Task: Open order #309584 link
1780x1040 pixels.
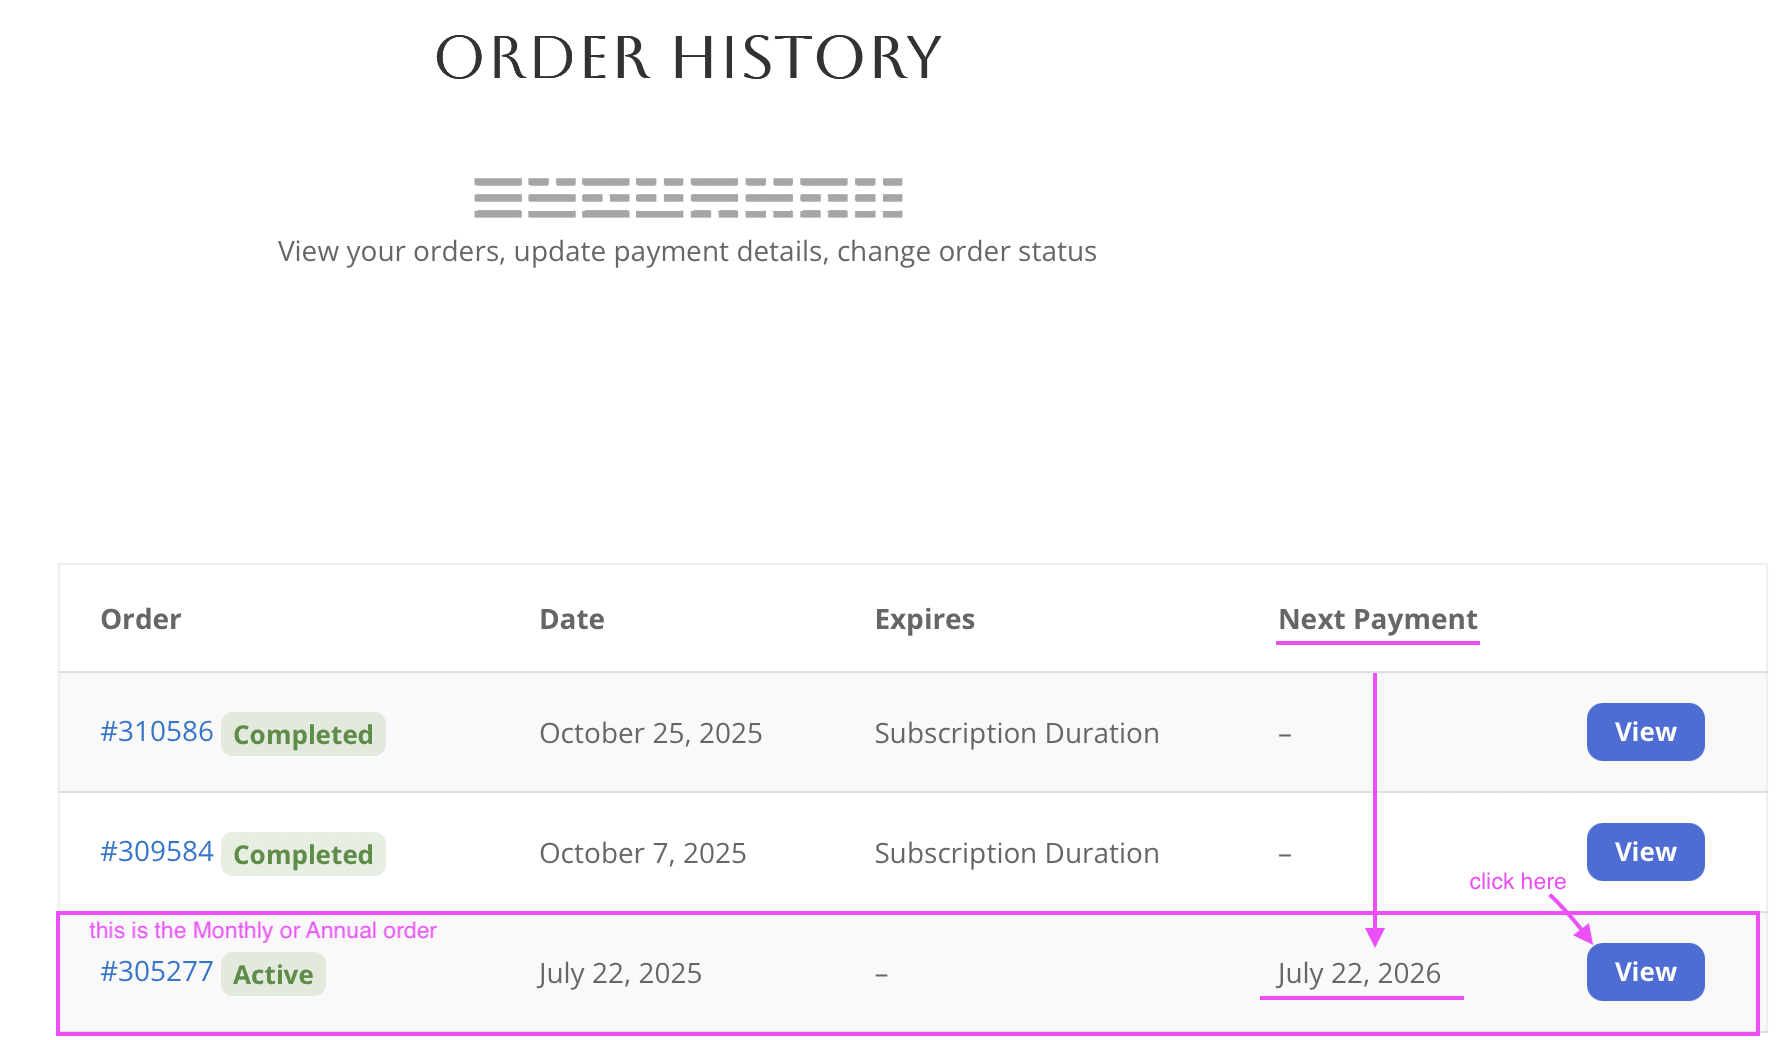Action: (157, 852)
